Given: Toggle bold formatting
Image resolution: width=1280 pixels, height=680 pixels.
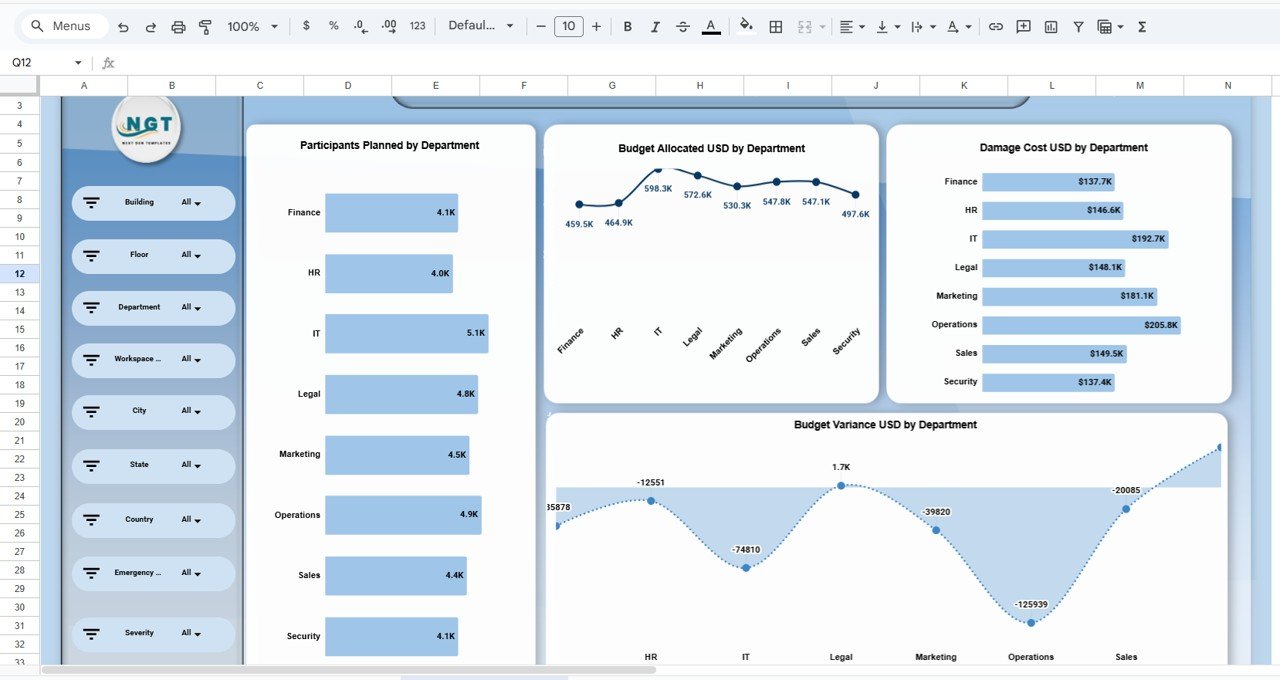Looking at the screenshot, I should click(627, 26).
